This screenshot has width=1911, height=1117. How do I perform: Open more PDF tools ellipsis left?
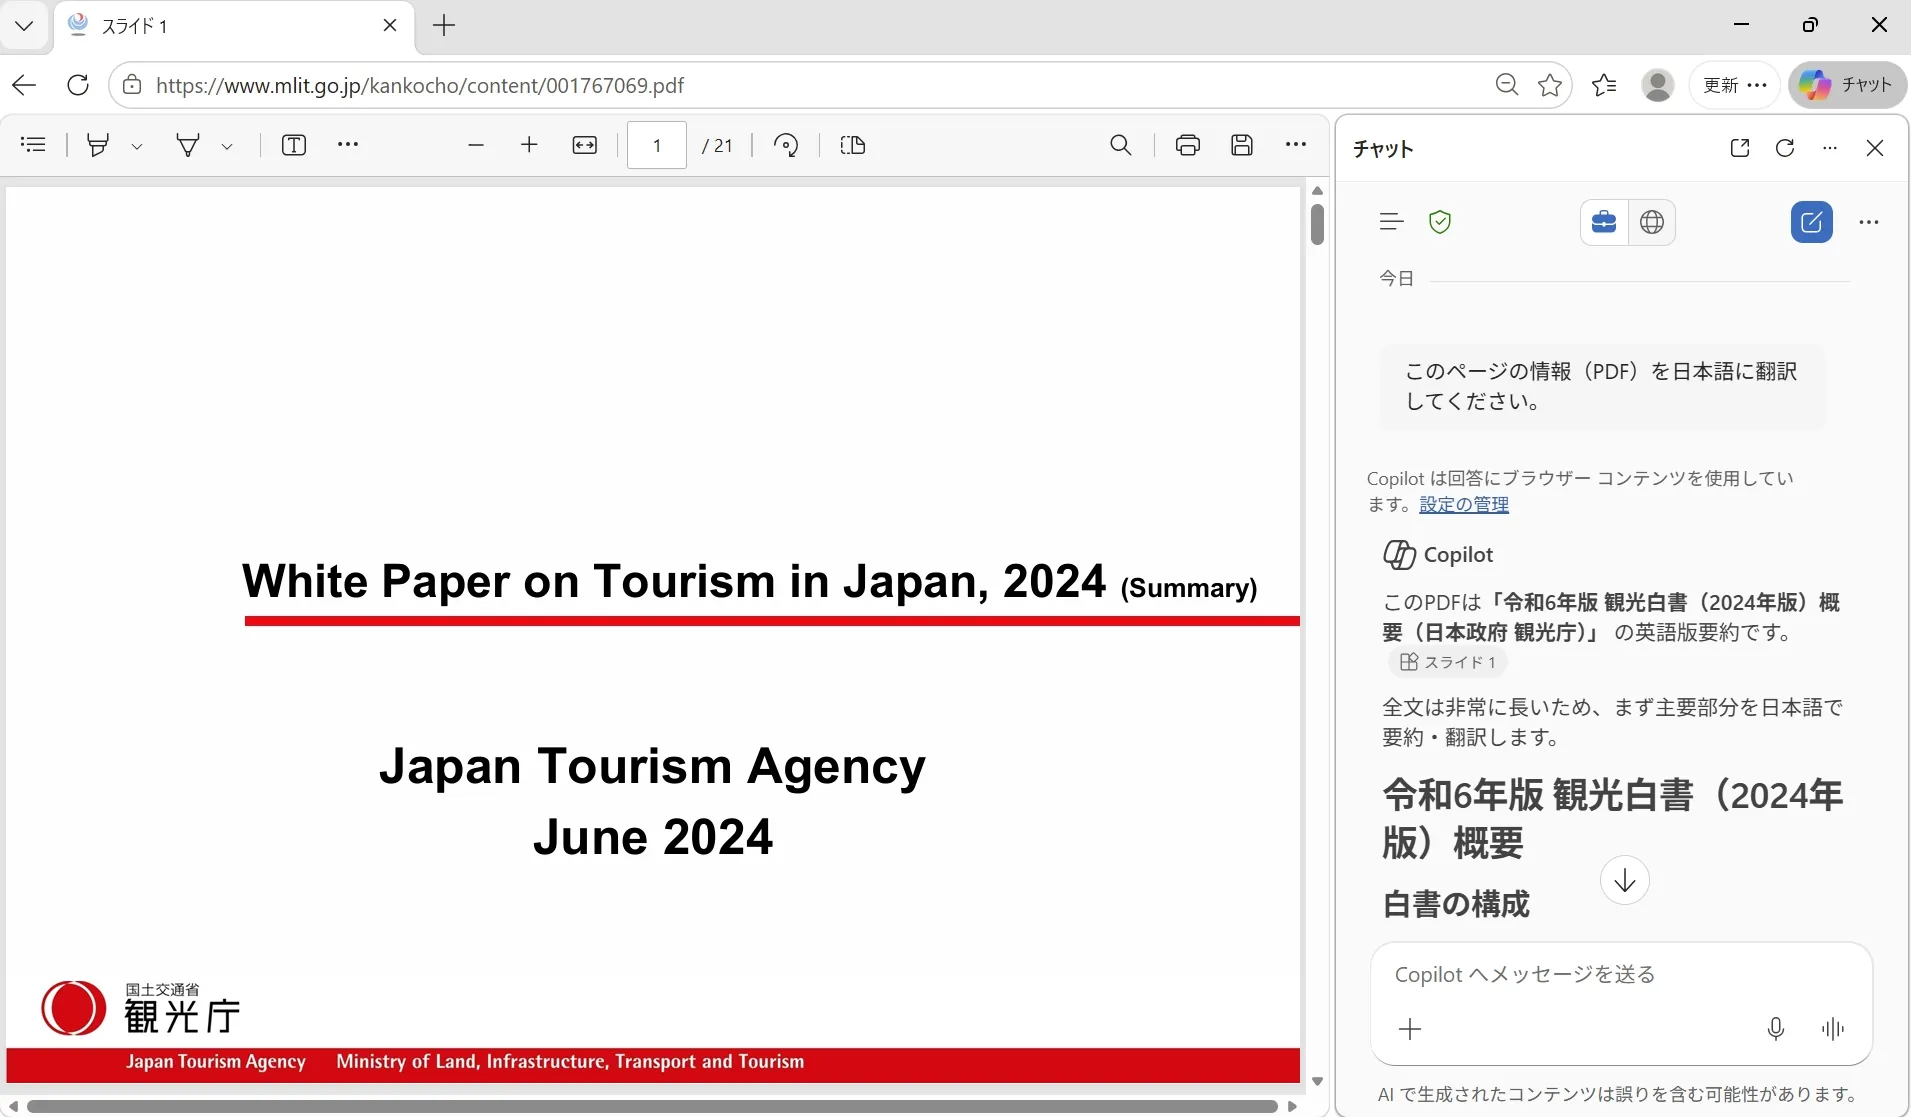point(348,145)
